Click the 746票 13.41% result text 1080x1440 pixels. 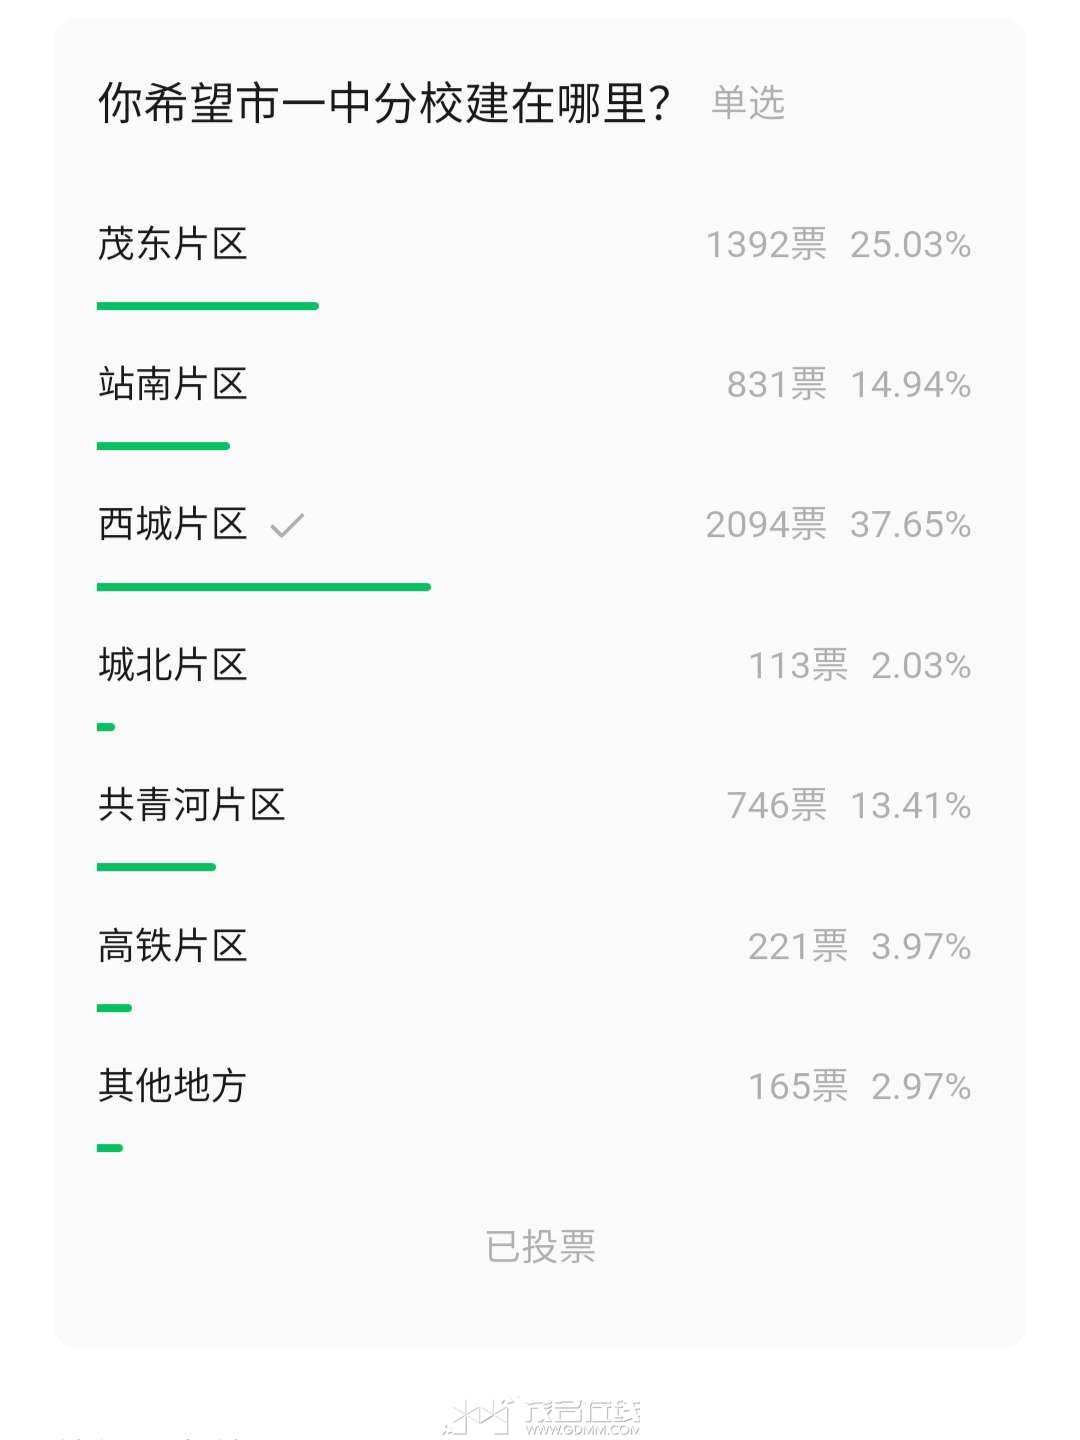click(849, 806)
